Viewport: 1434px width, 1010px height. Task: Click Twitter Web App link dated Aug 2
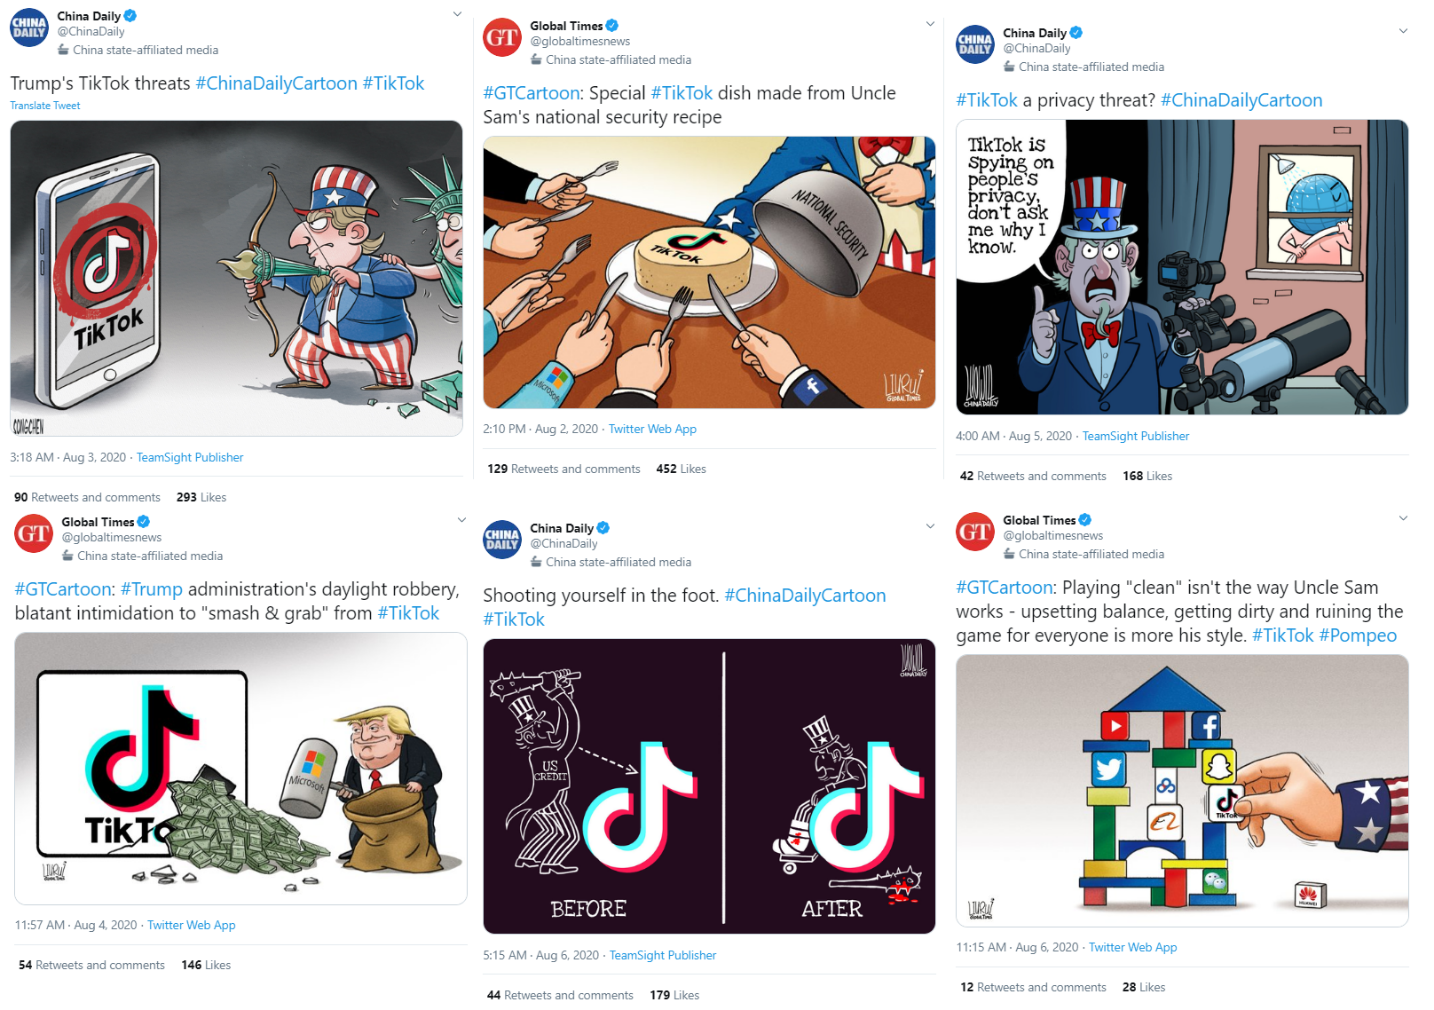coord(652,429)
